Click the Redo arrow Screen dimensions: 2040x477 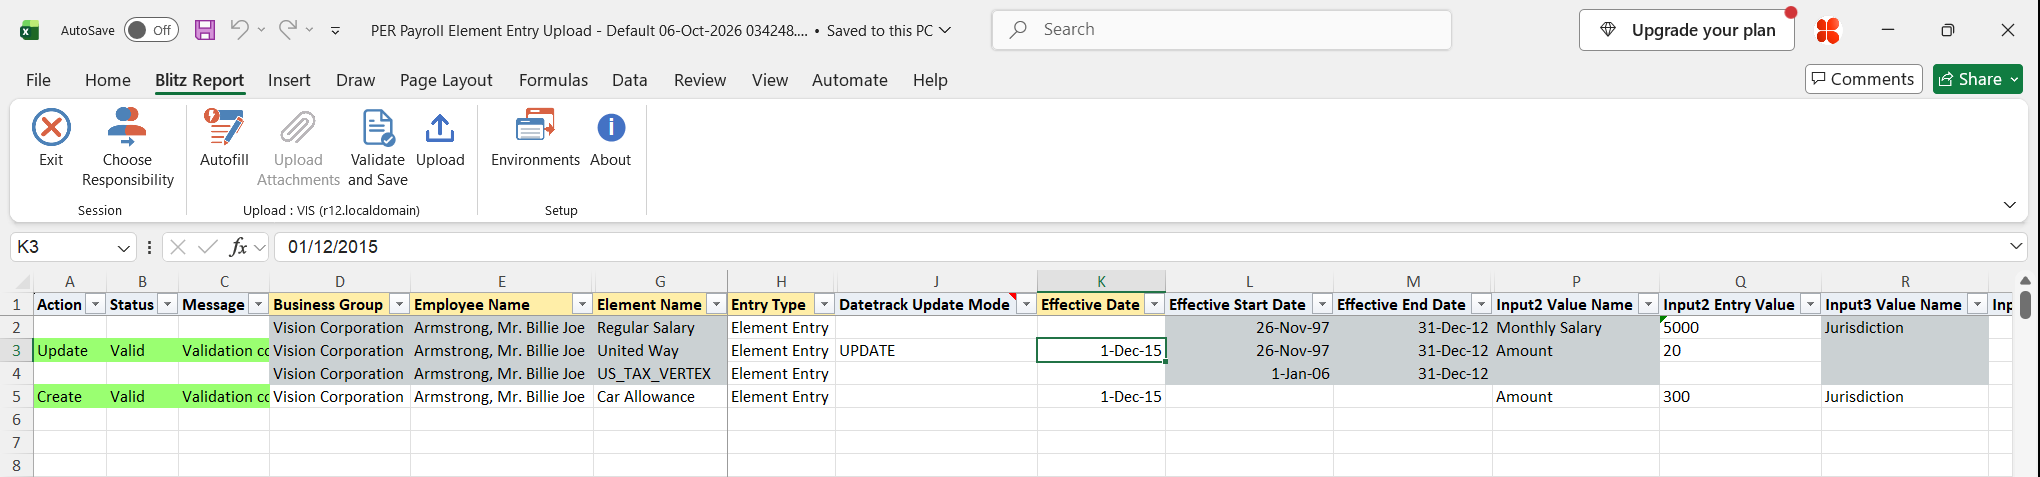click(287, 30)
